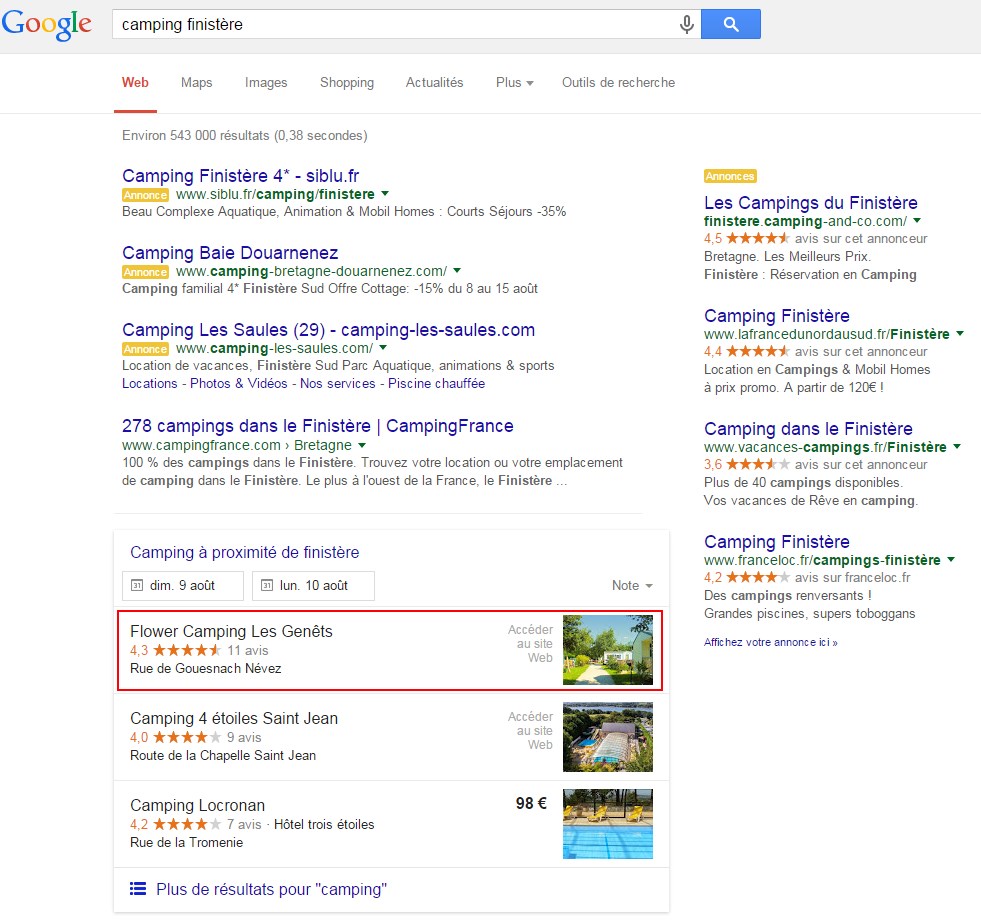Expand arrow beside lafrancedunordausud.fr URL
This screenshot has width=981, height=922.
tap(960, 334)
